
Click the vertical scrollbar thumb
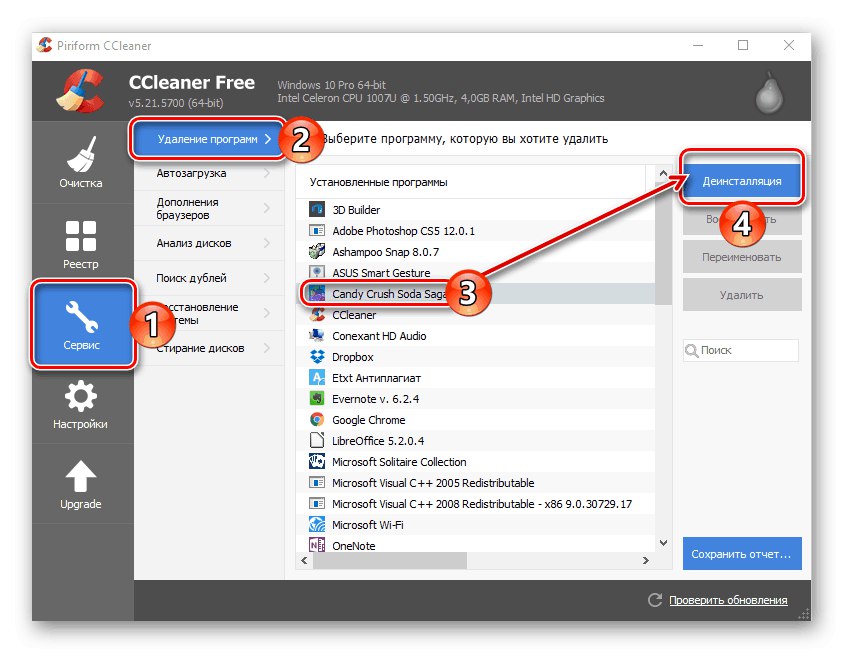[x=663, y=244]
